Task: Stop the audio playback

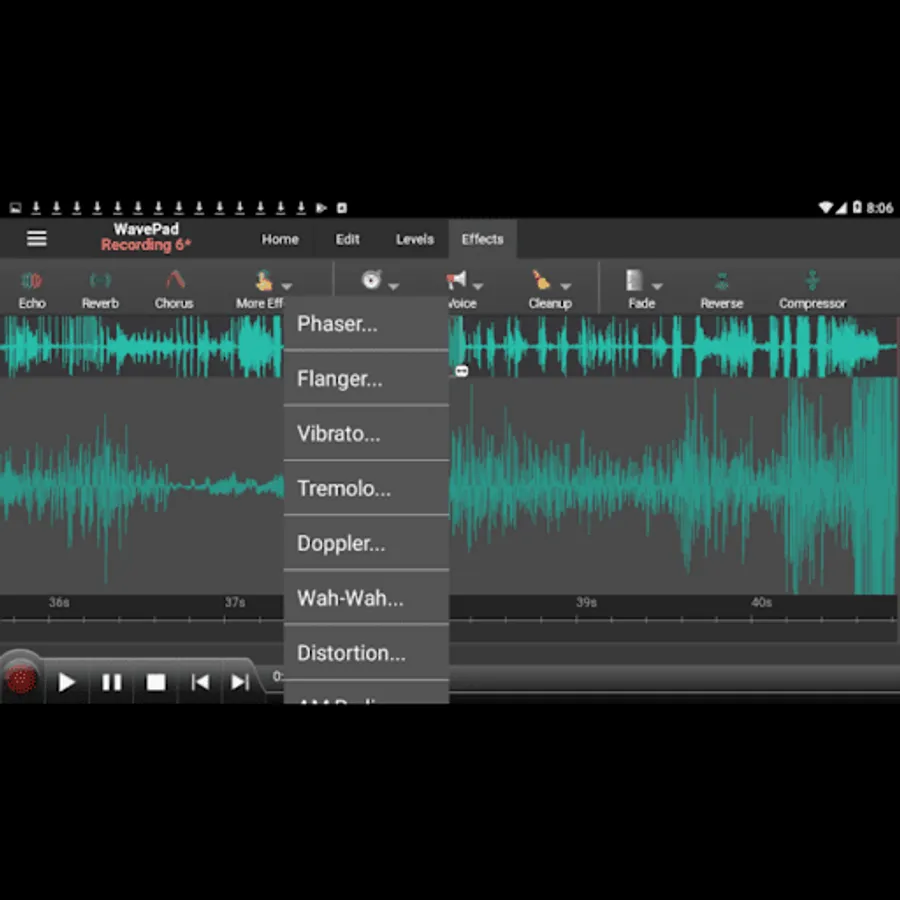Action: [x=156, y=681]
